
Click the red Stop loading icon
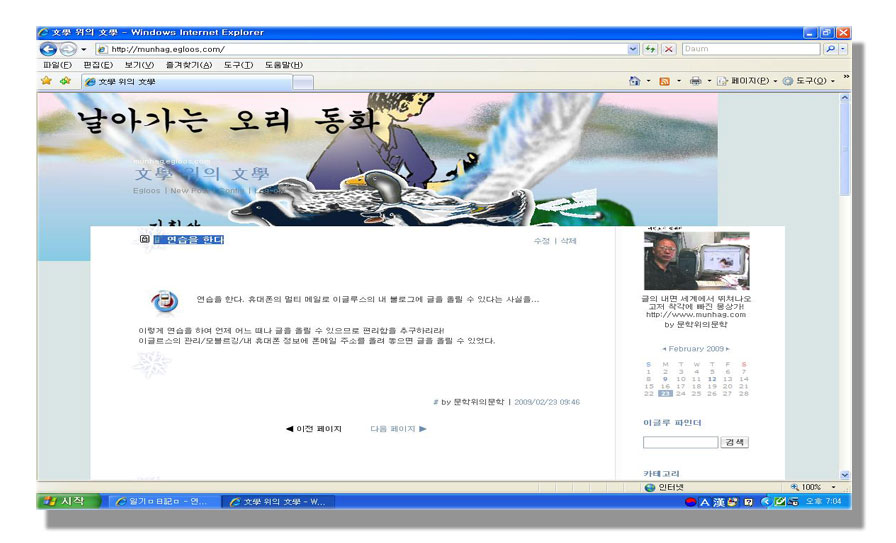point(668,49)
